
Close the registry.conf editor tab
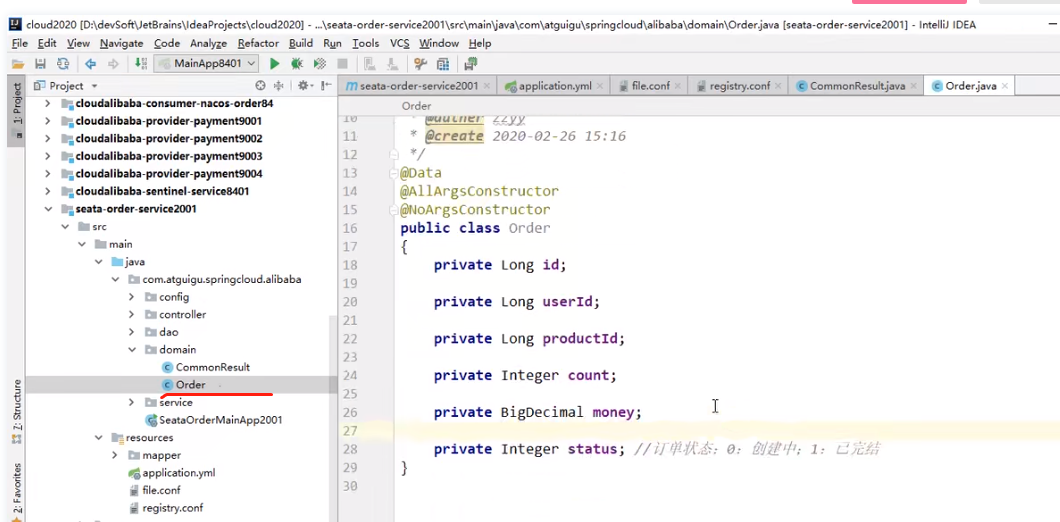[779, 86]
